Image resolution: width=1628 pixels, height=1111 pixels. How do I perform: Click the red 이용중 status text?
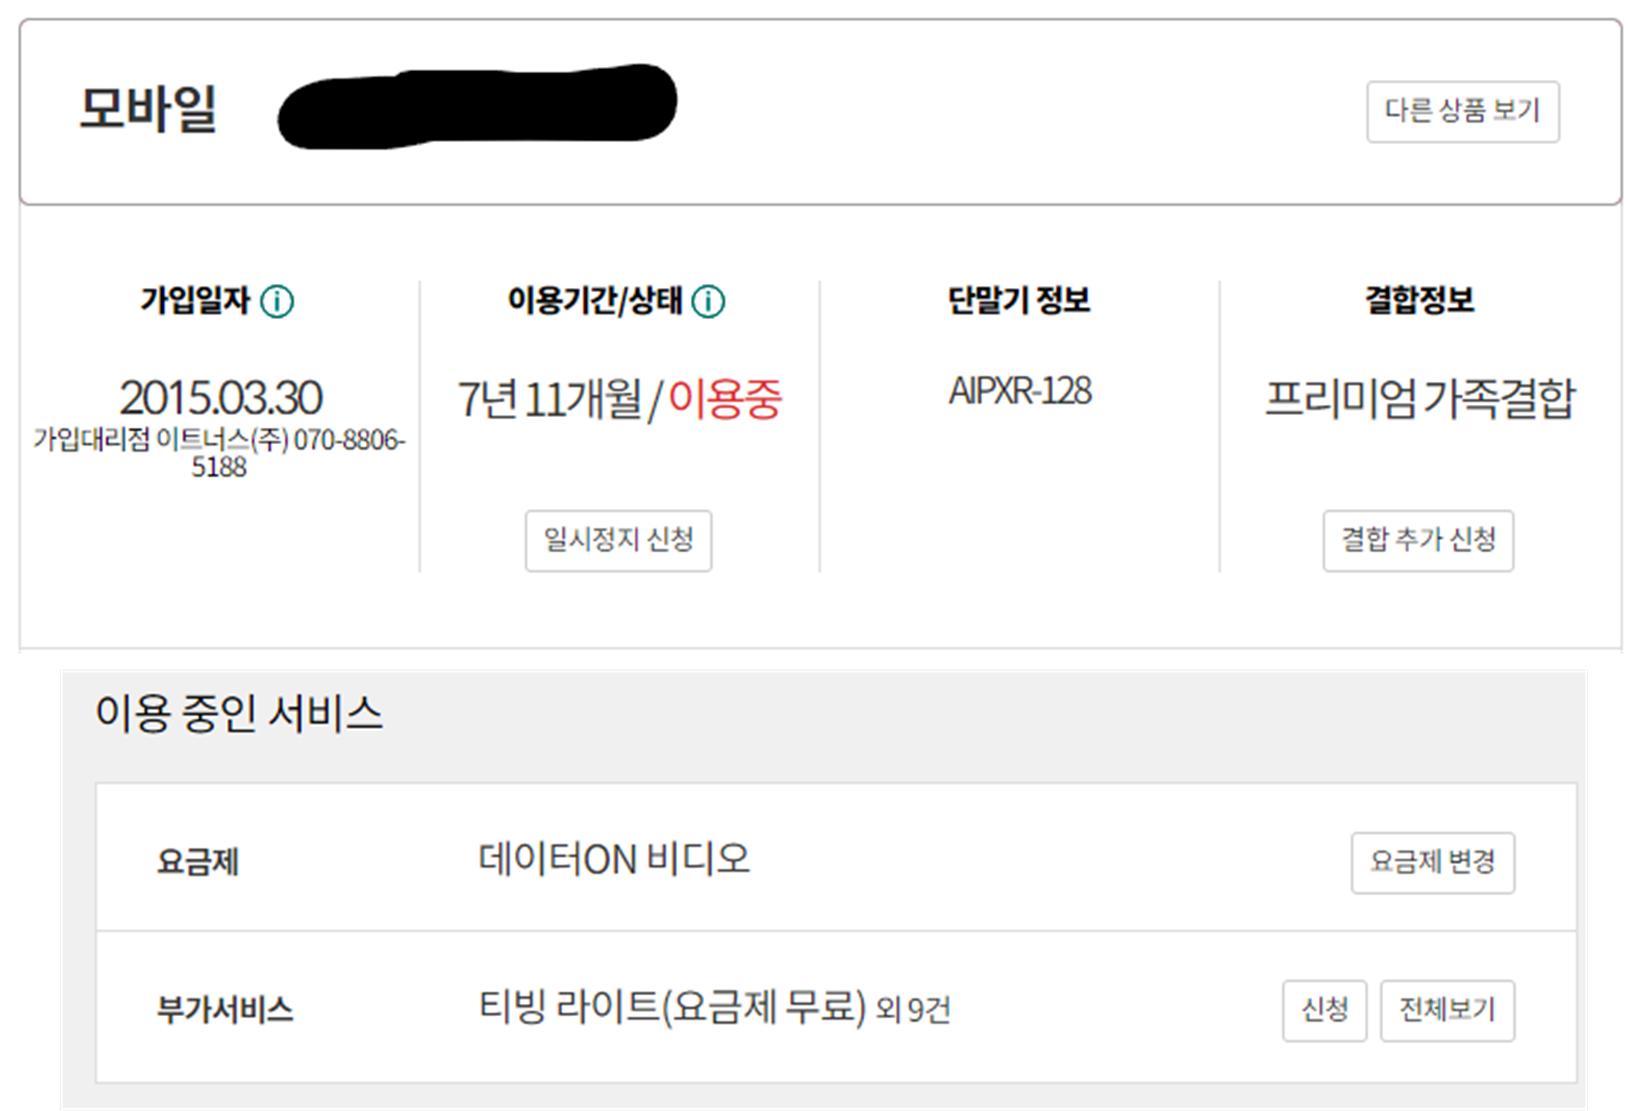(724, 399)
